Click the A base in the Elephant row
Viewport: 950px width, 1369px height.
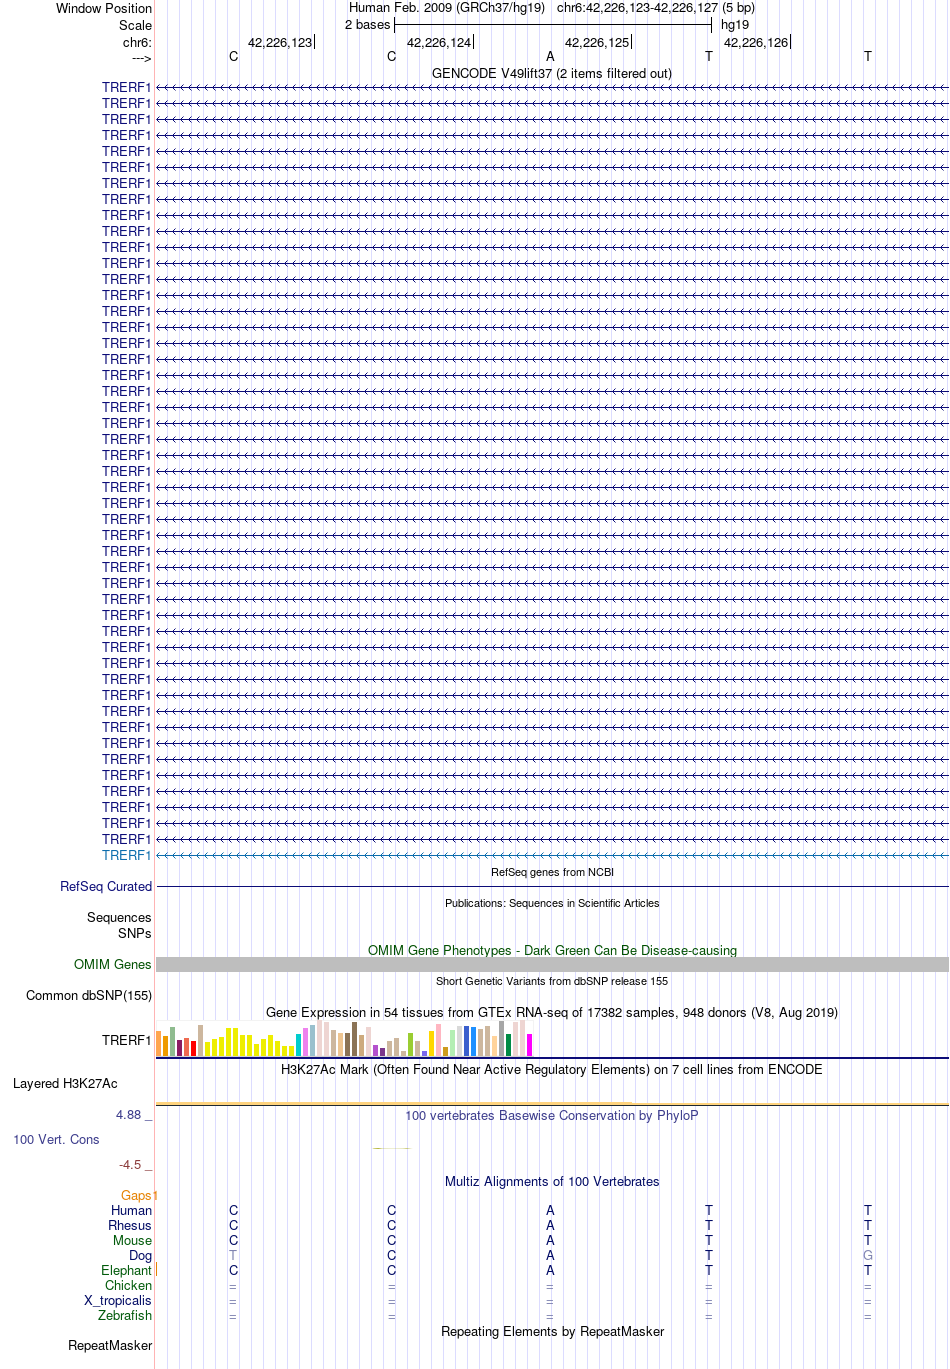(550, 1270)
